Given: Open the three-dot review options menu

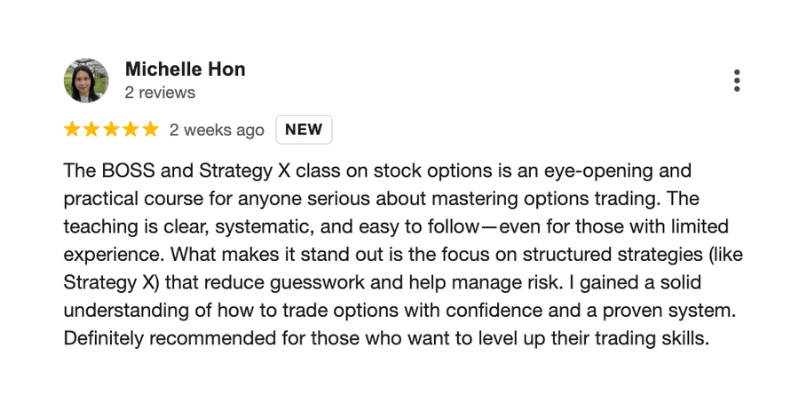Looking at the screenshot, I should click(x=736, y=81).
